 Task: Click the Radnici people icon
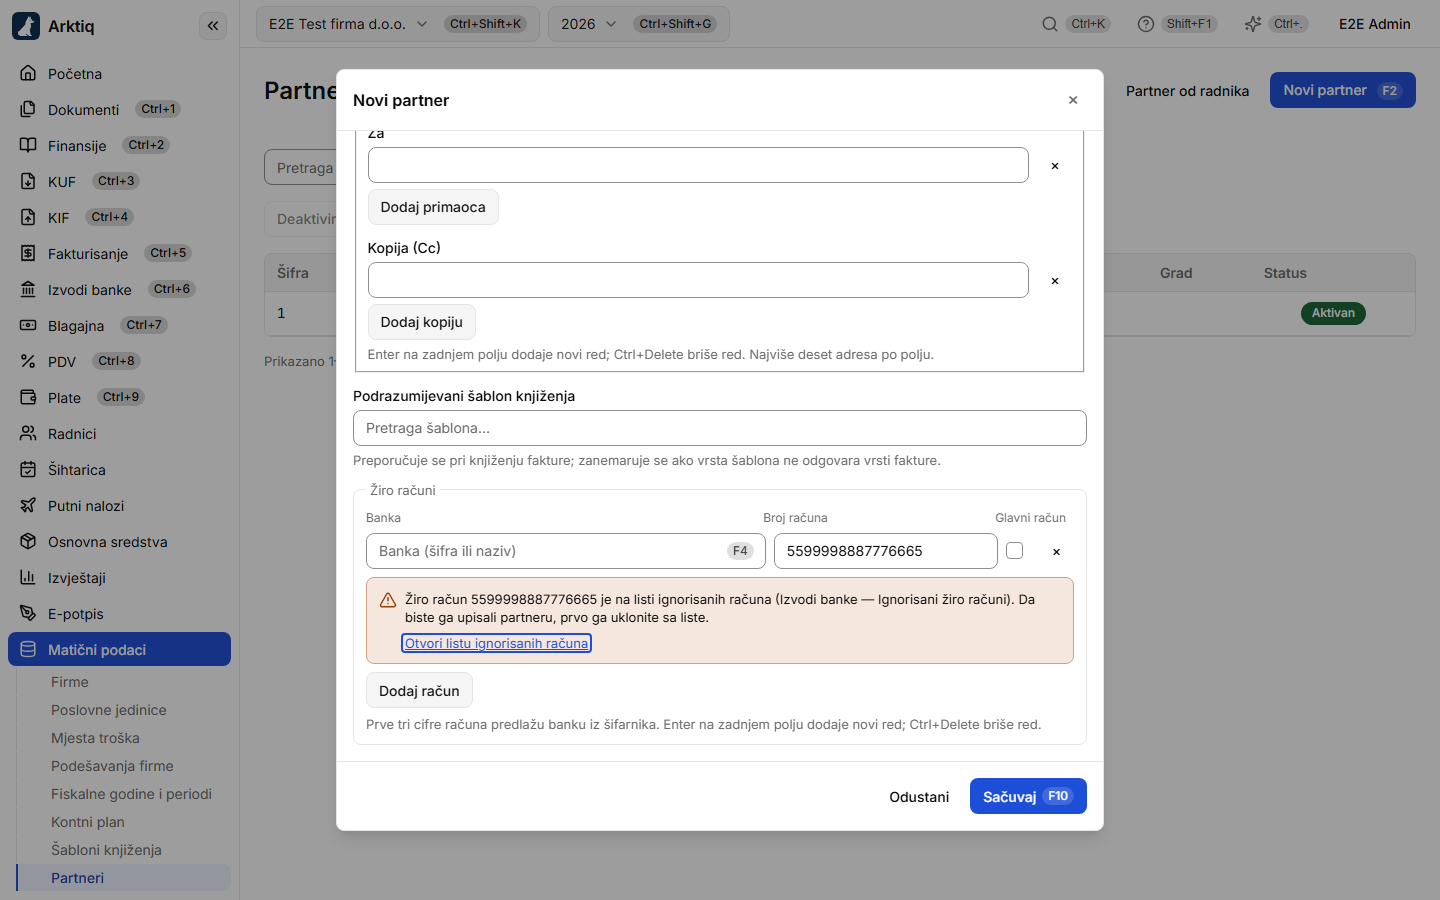click(28, 434)
